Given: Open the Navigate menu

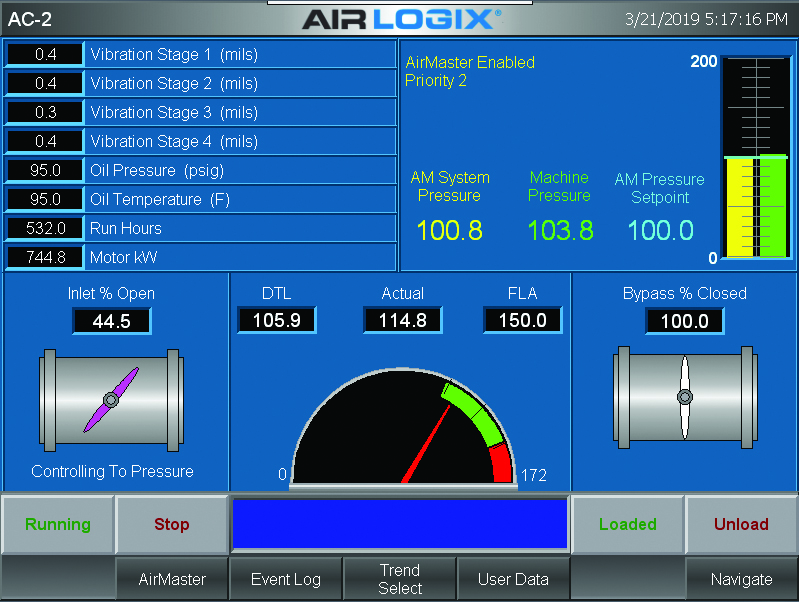Looking at the screenshot, I should click(741, 579).
